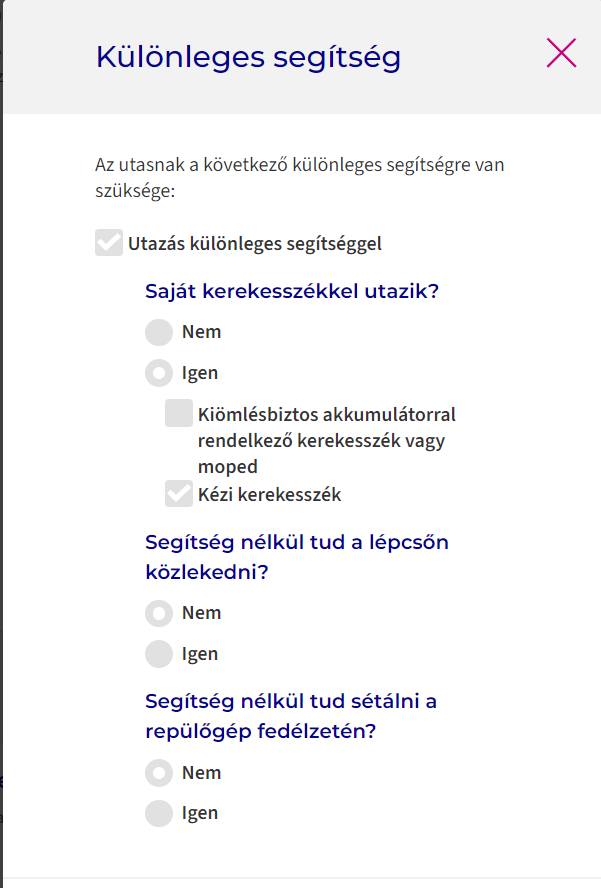Click the Segítség nélkül tud sétálni heading
601x888 pixels.
point(291,716)
